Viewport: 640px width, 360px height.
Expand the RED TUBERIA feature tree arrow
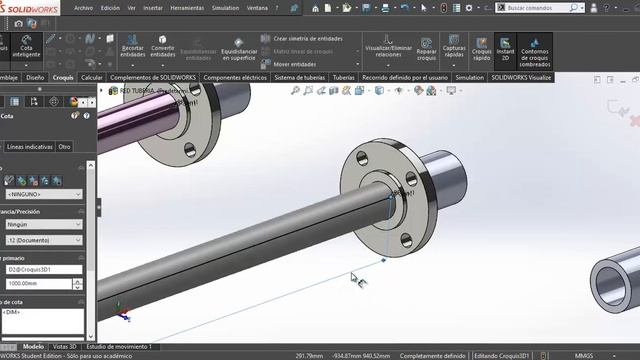click(x=102, y=90)
